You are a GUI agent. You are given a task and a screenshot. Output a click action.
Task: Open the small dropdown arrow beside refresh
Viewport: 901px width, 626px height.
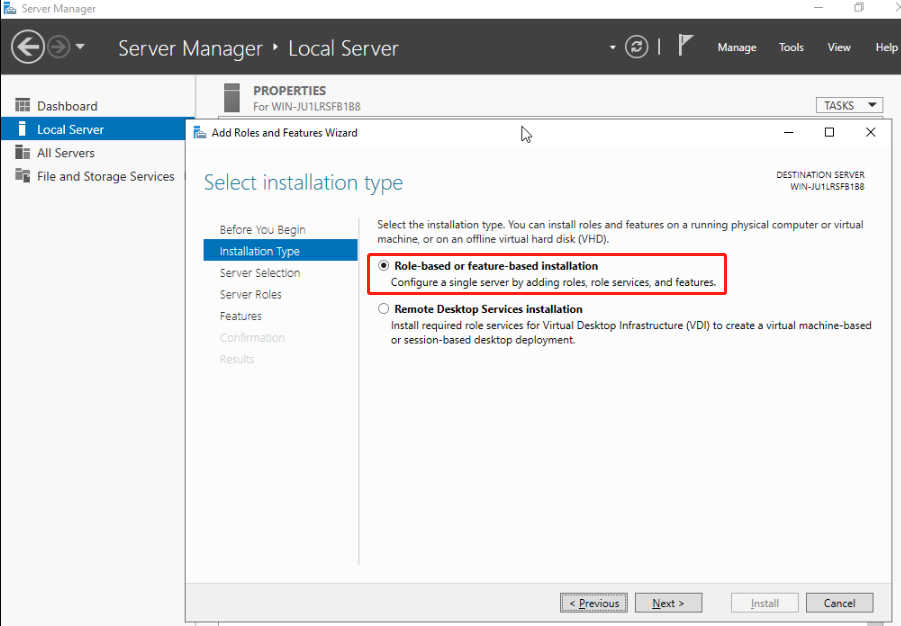pyautogui.click(x=613, y=47)
